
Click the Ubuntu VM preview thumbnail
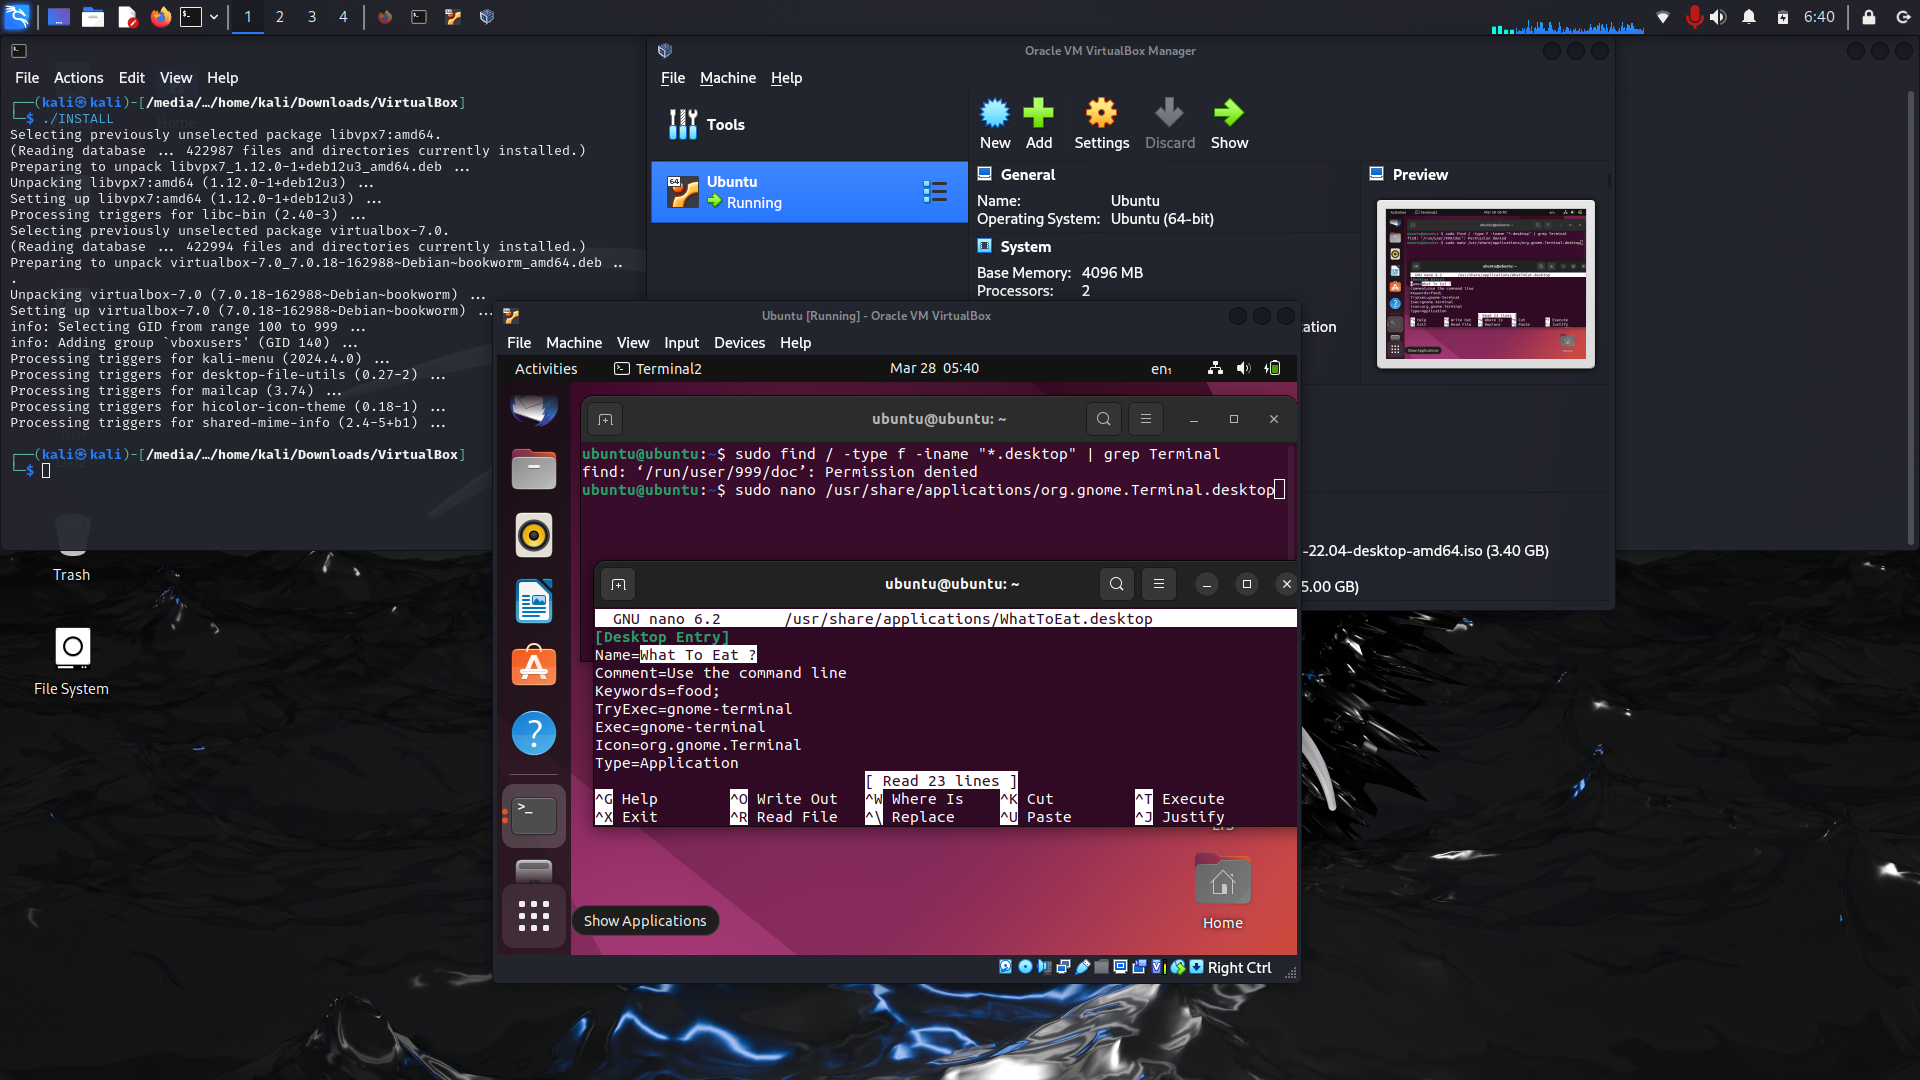click(x=1485, y=284)
